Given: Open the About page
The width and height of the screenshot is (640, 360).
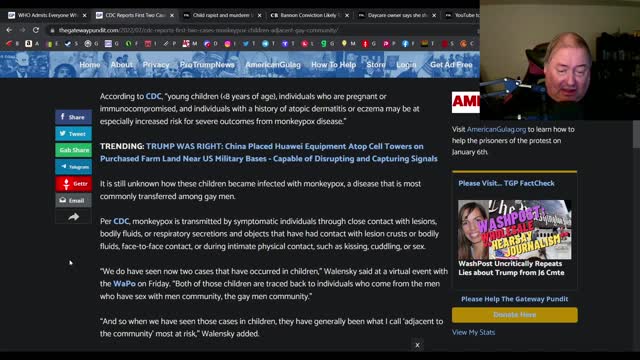Looking at the screenshot, I should pyautogui.click(x=122, y=65).
